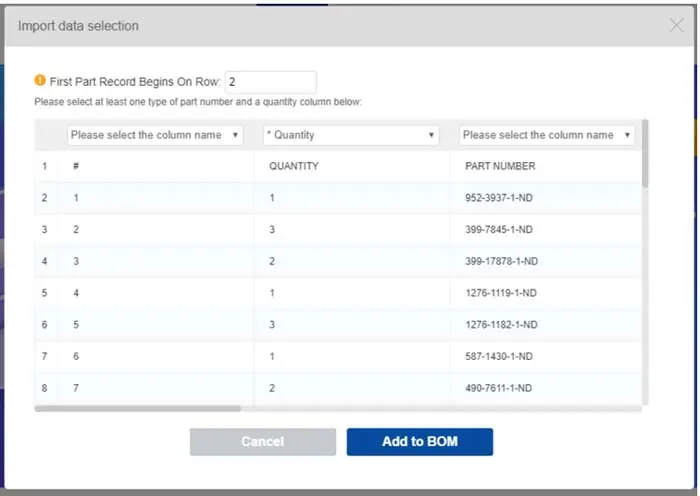Click the QUANTITY header cell
The width and height of the screenshot is (700, 496).
pyautogui.click(x=294, y=166)
